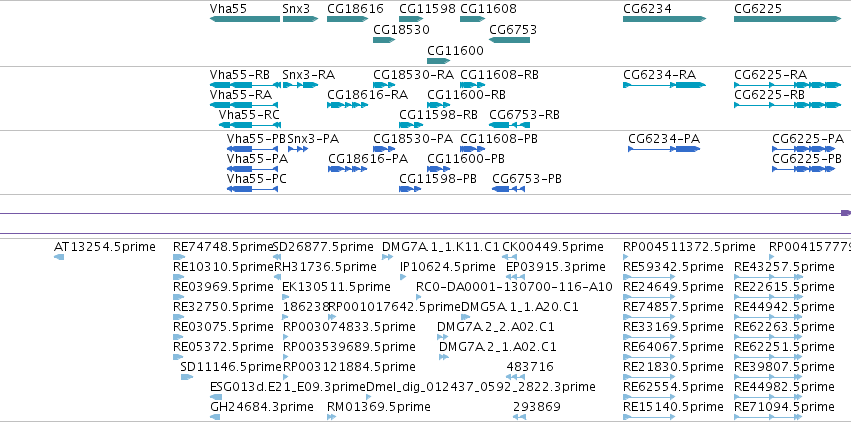
Task: Click transcript CG11600-RB
Action: coord(439,105)
